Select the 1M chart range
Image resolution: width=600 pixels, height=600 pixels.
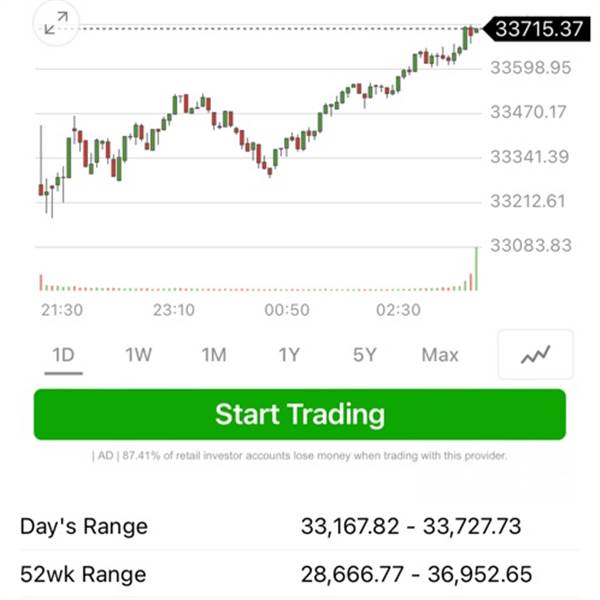pyautogui.click(x=214, y=355)
